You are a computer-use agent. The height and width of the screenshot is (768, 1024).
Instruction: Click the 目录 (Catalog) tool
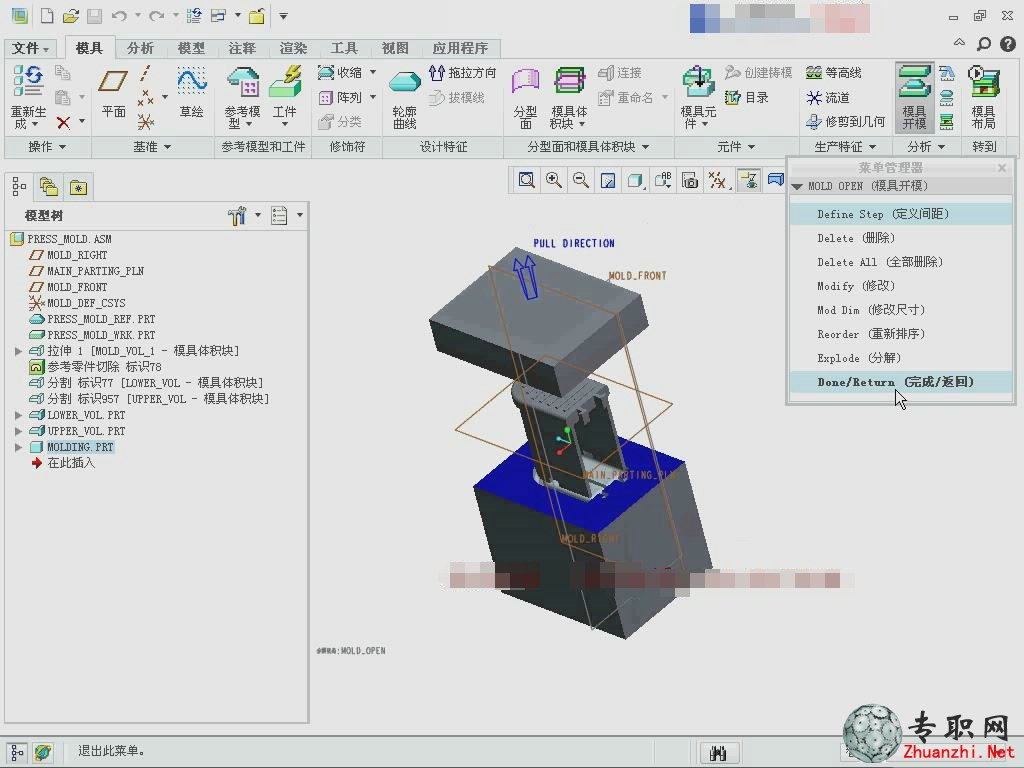(746, 97)
